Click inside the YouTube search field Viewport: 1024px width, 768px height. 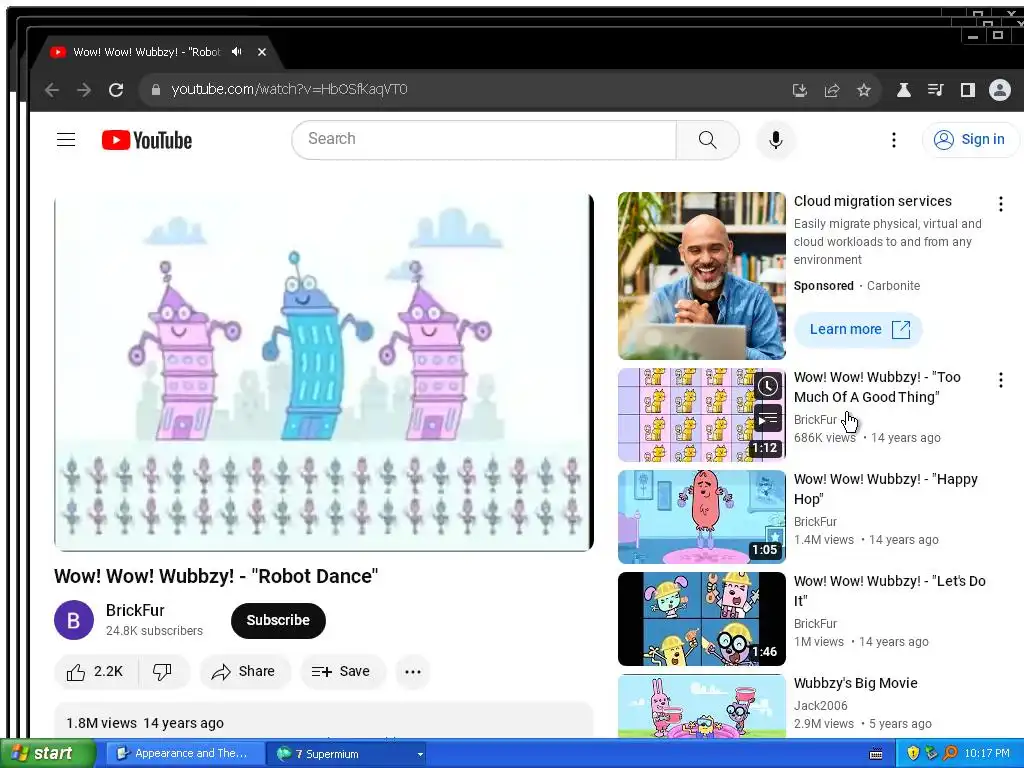pyautogui.click(x=484, y=139)
